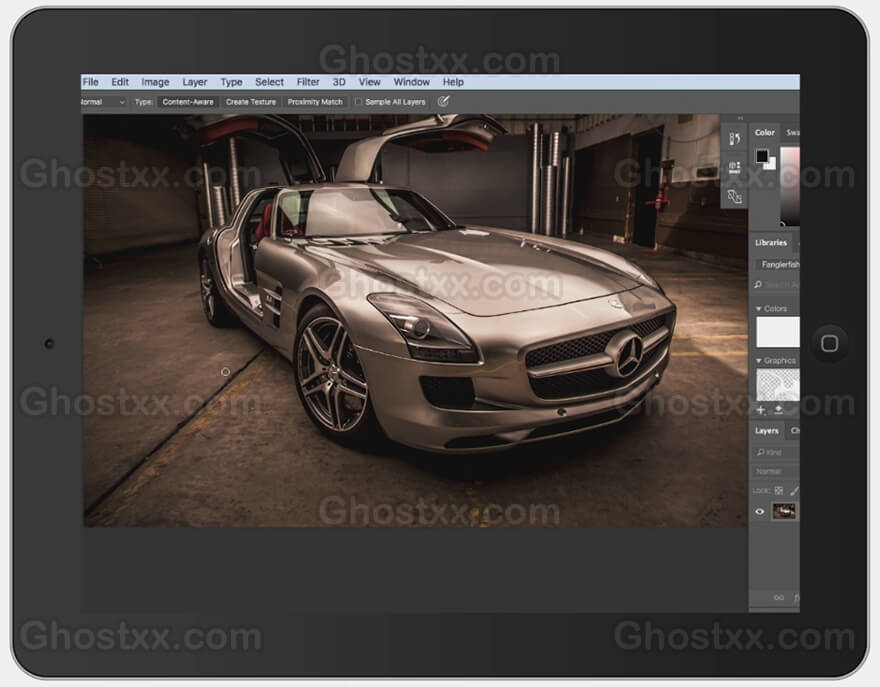Open the View menu
This screenshot has width=880, height=687.
tap(370, 82)
